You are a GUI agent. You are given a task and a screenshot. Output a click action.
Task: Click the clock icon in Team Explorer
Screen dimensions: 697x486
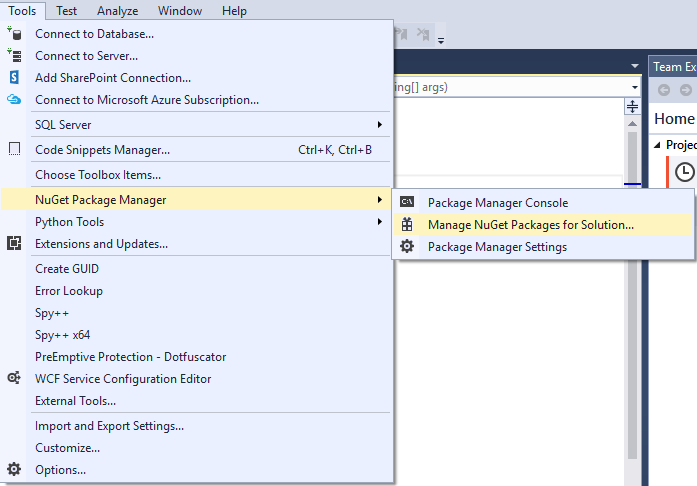[685, 172]
